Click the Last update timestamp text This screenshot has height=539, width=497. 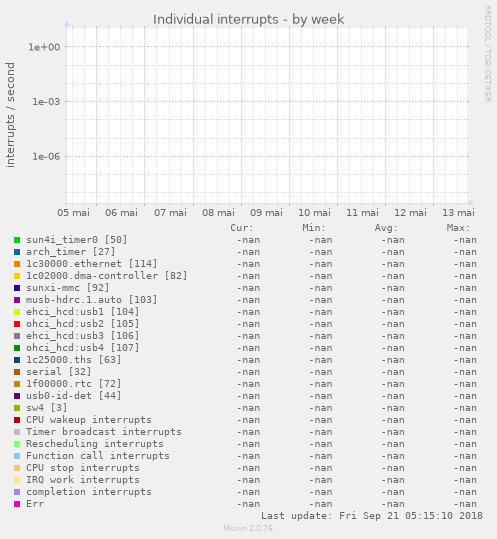(372, 516)
